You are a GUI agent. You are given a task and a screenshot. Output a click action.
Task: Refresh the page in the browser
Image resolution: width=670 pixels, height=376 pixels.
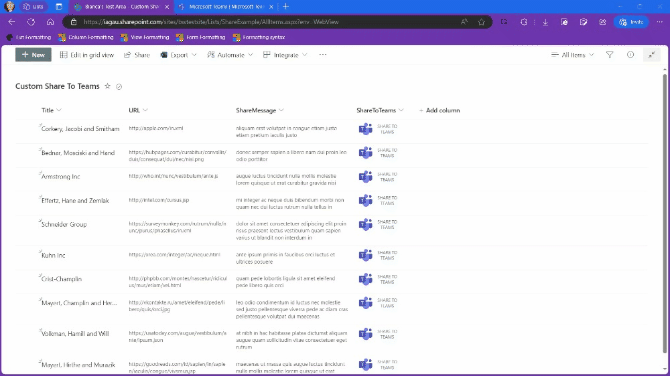(31, 22)
